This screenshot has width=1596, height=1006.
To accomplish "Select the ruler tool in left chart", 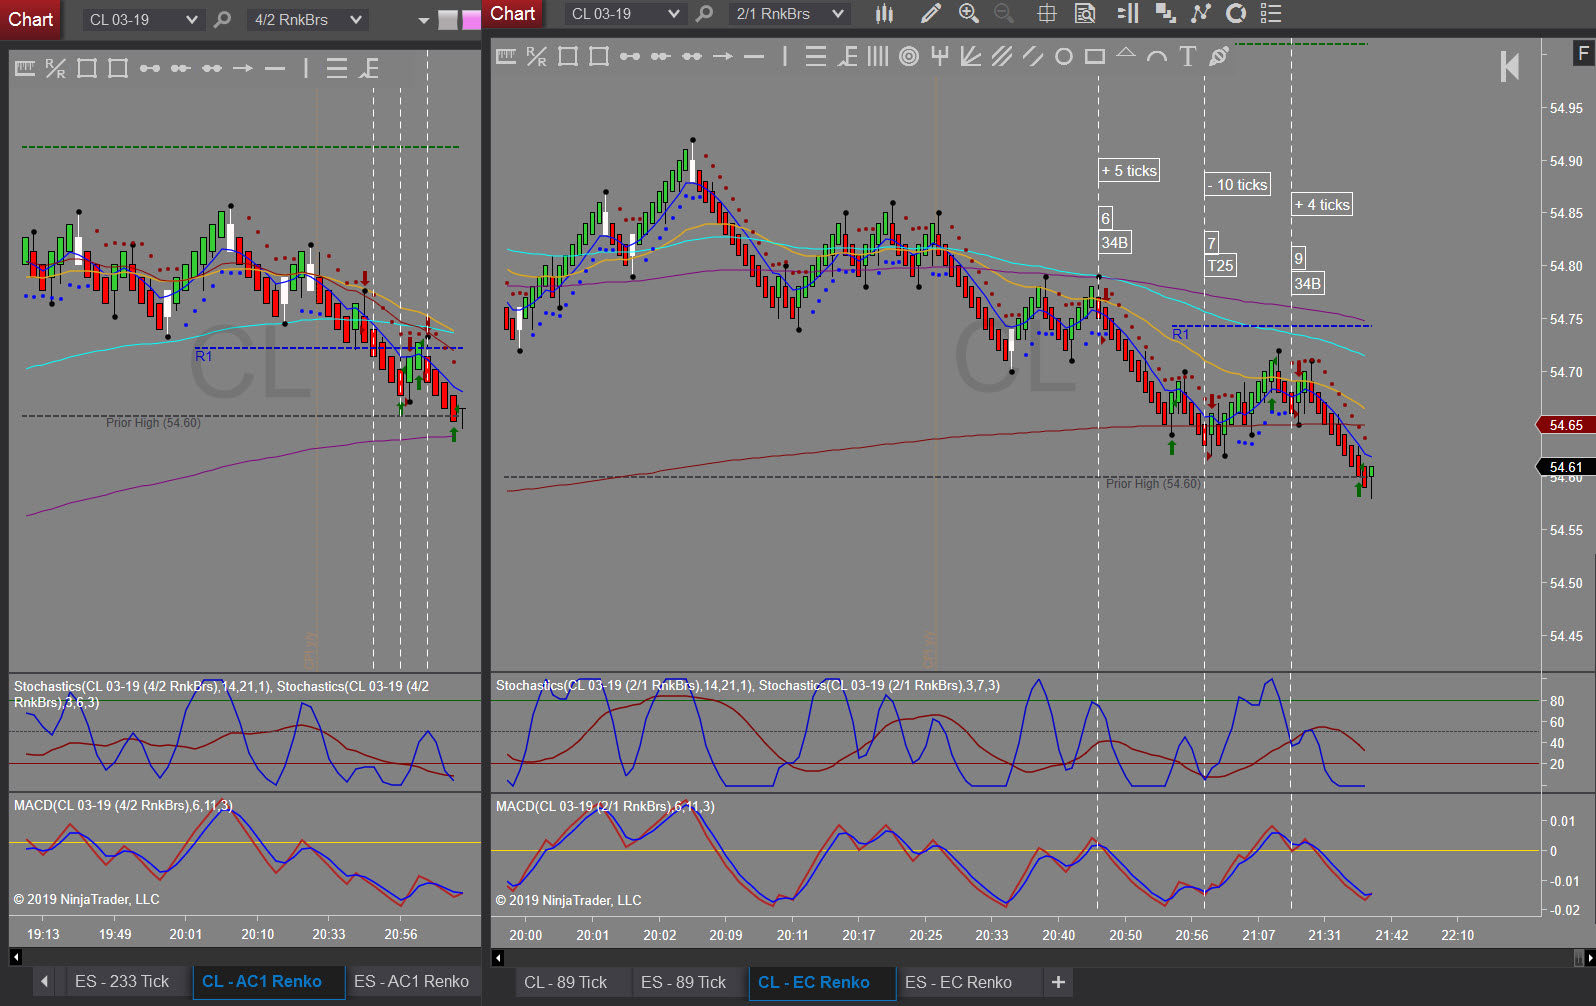I will (25, 68).
